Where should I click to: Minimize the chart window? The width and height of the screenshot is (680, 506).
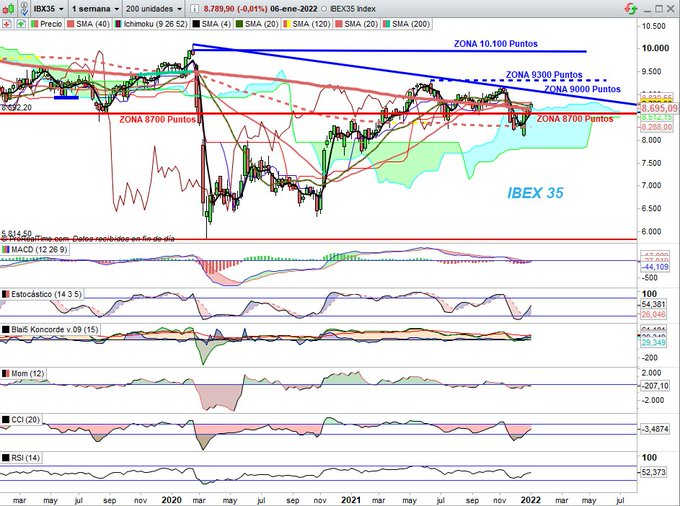pos(647,9)
